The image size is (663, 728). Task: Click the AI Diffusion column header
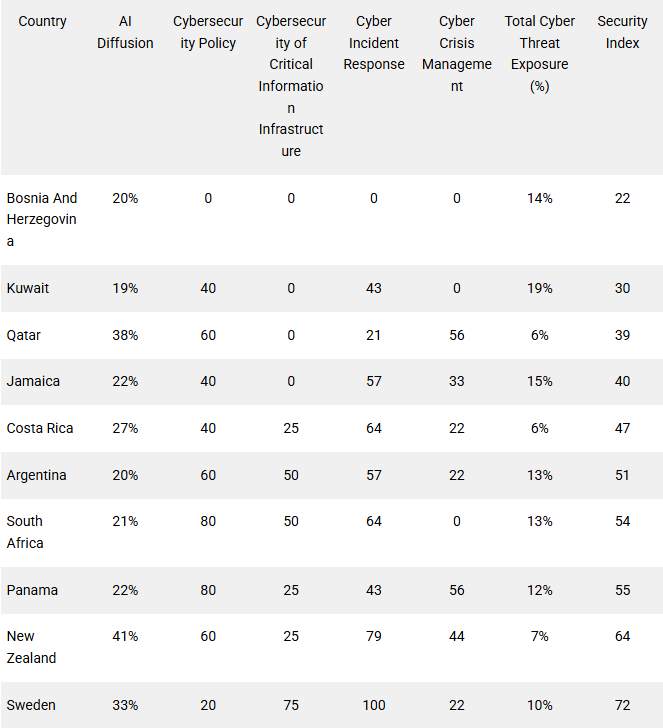pos(125,32)
